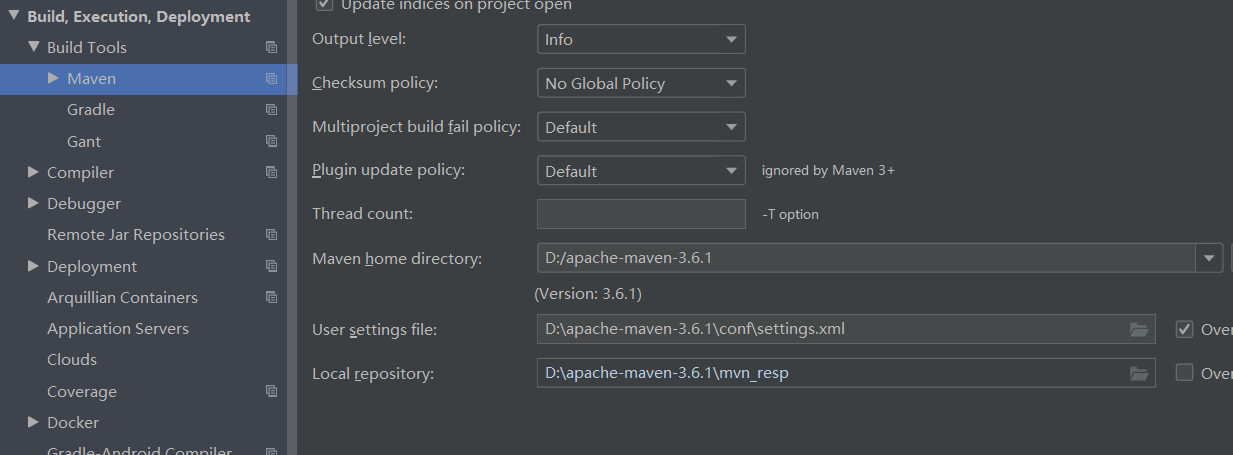Expand the Maven home directory dropdown arrow
Screen dimensions: 1233x455
point(1209,258)
